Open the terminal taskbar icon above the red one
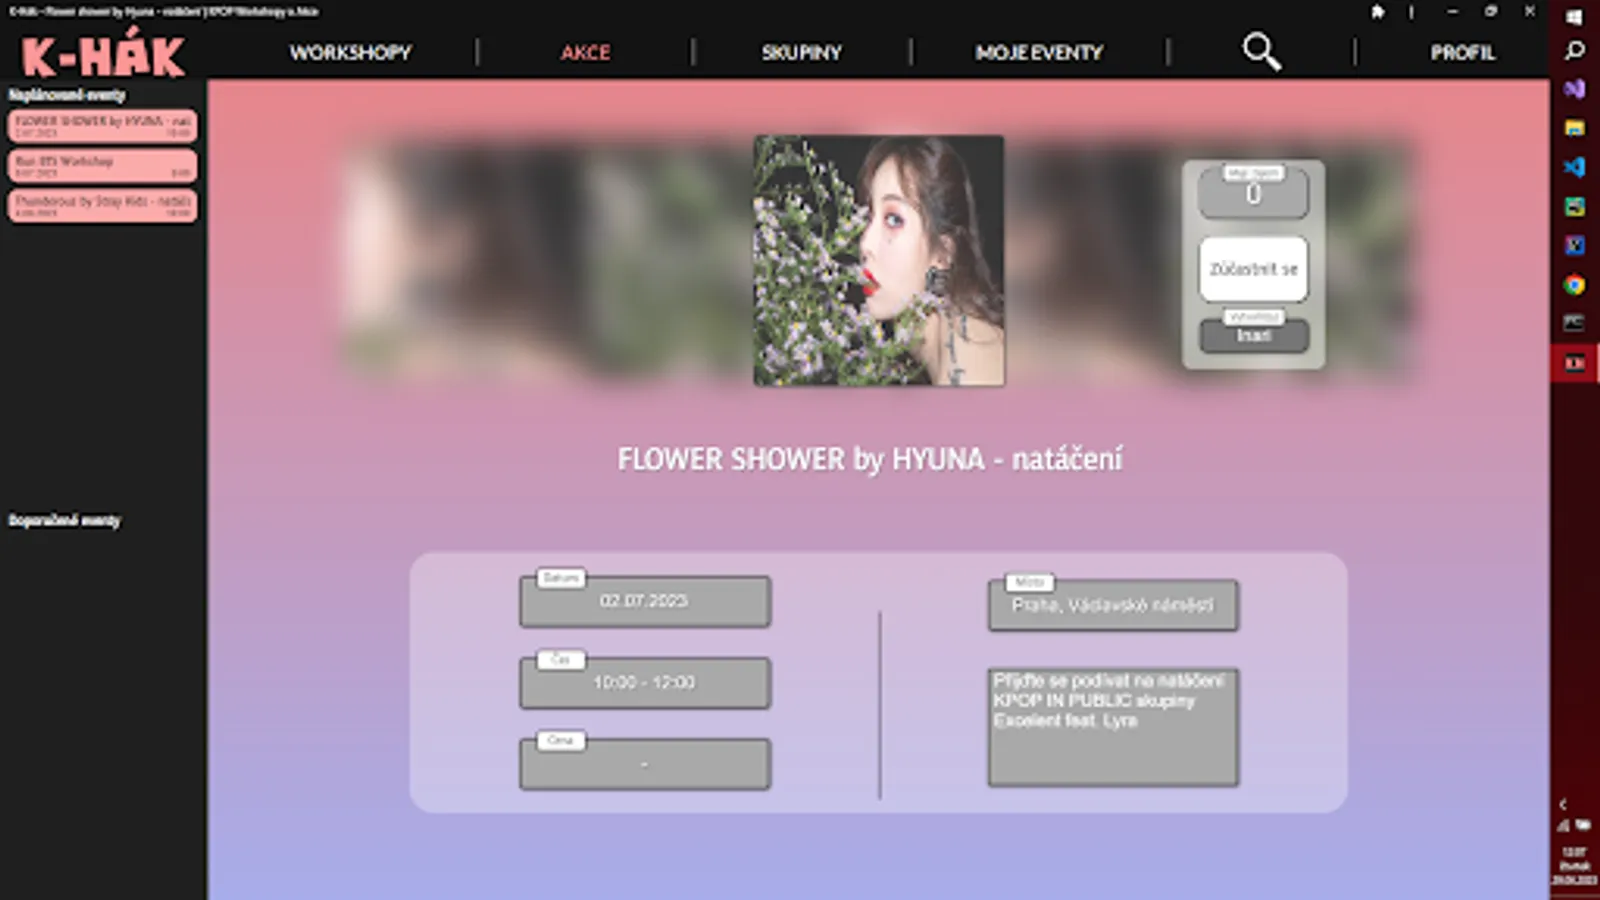 tap(1575, 323)
